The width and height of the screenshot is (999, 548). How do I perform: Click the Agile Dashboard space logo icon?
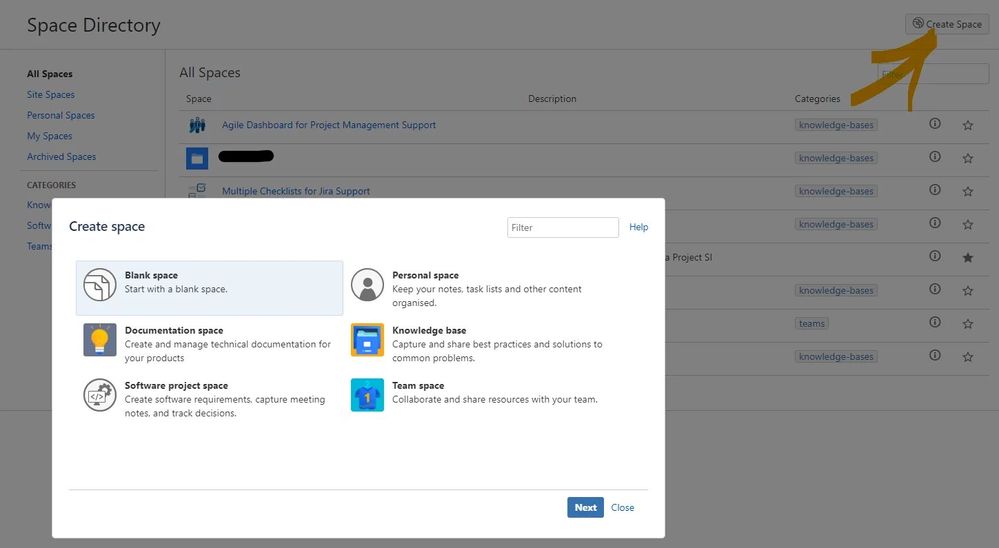click(197, 126)
